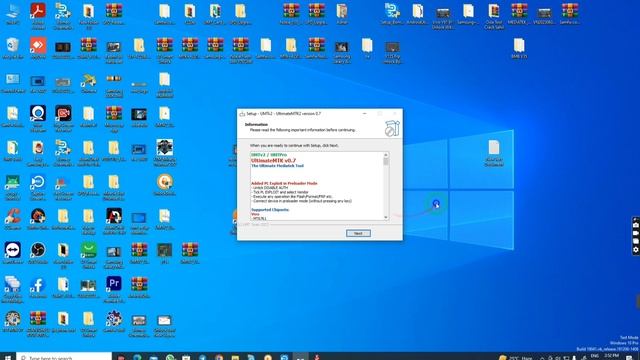Select the lone folder in the upper-right desktop area
Image resolution: width=640 pixels, height=360 pixels.
pos(519,48)
